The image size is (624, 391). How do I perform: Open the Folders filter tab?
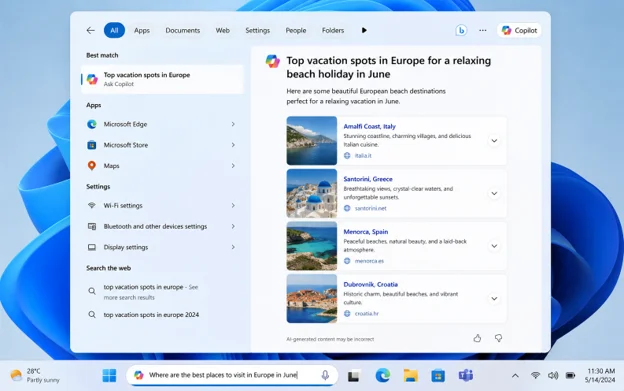[333, 30]
